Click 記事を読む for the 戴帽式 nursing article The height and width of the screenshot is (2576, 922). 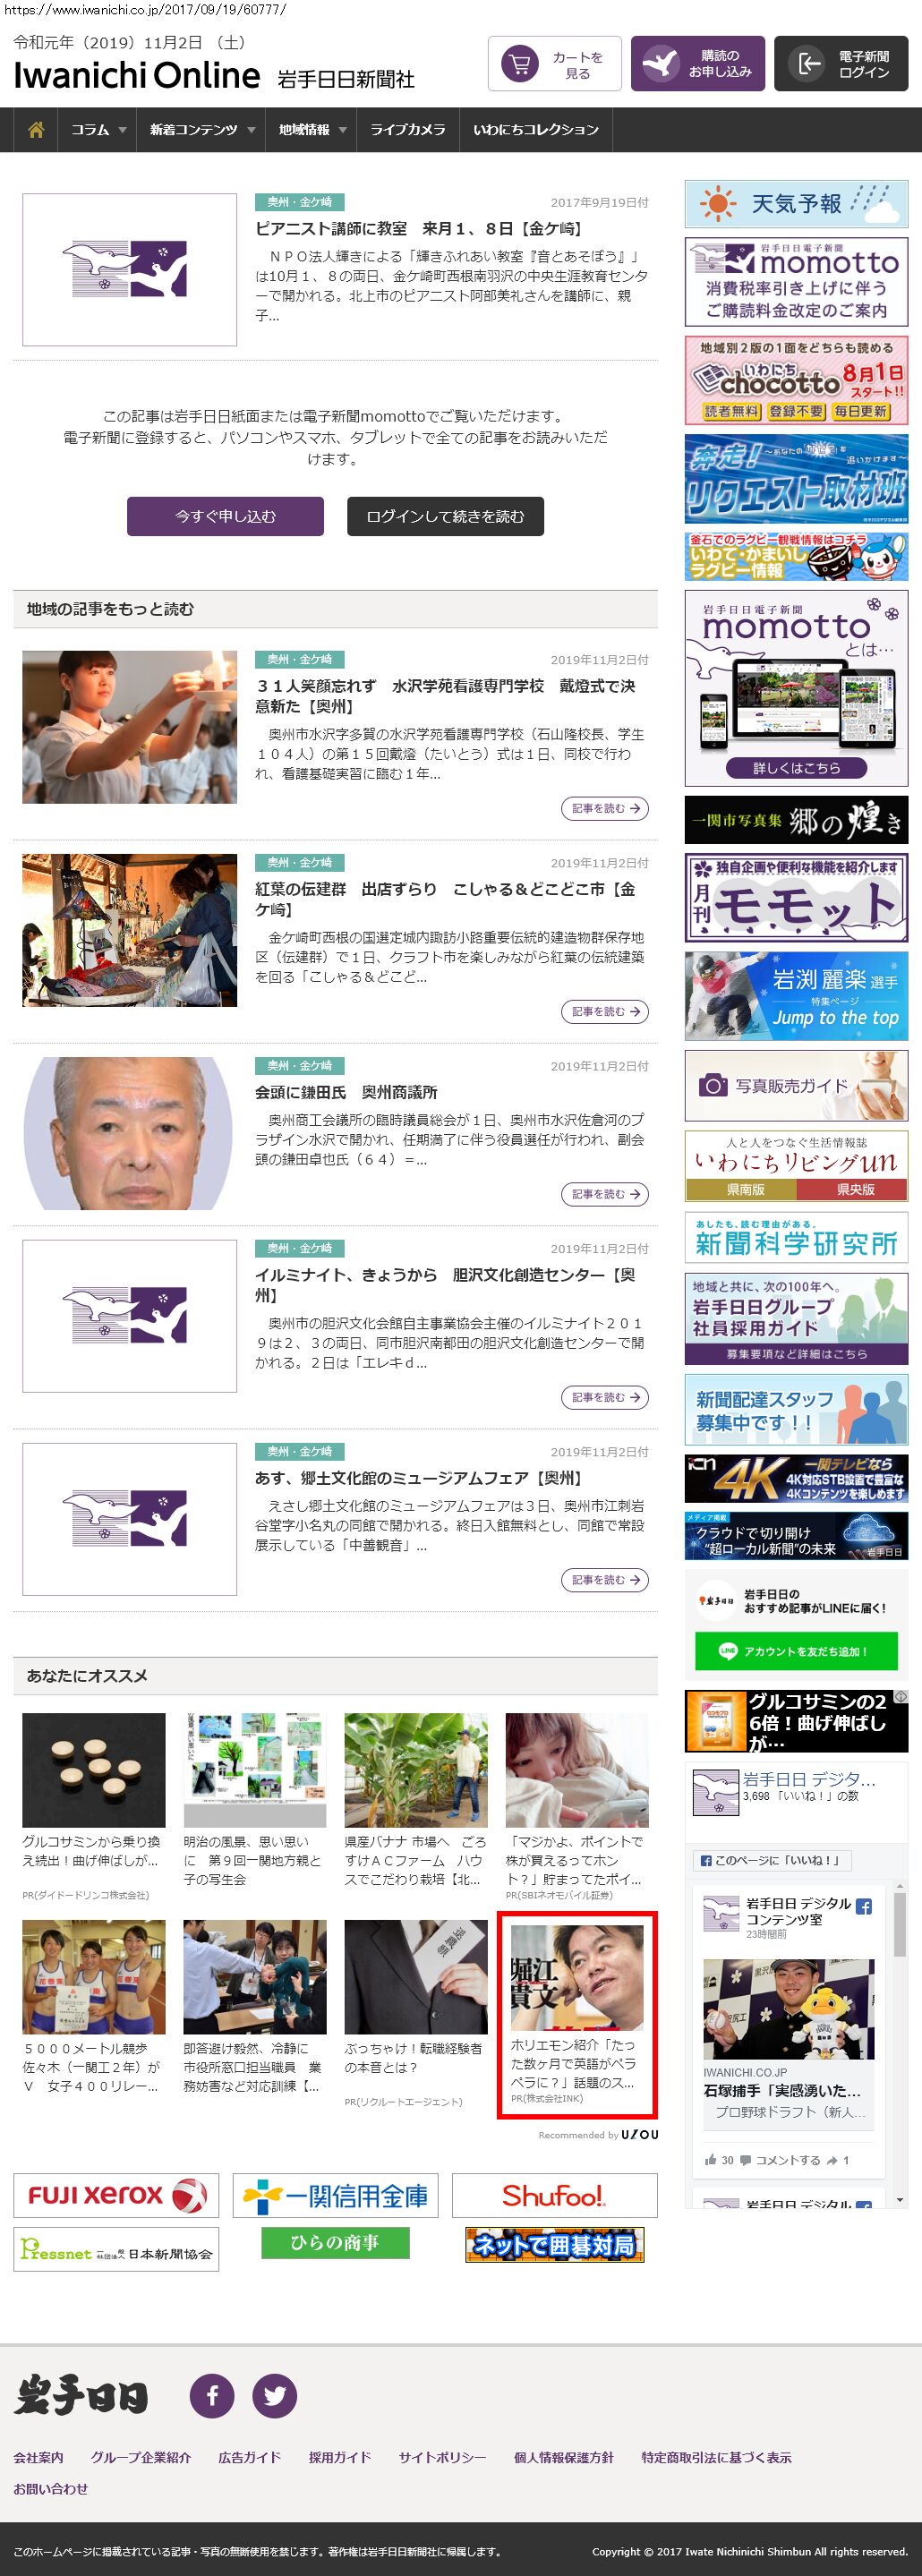[604, 808]
